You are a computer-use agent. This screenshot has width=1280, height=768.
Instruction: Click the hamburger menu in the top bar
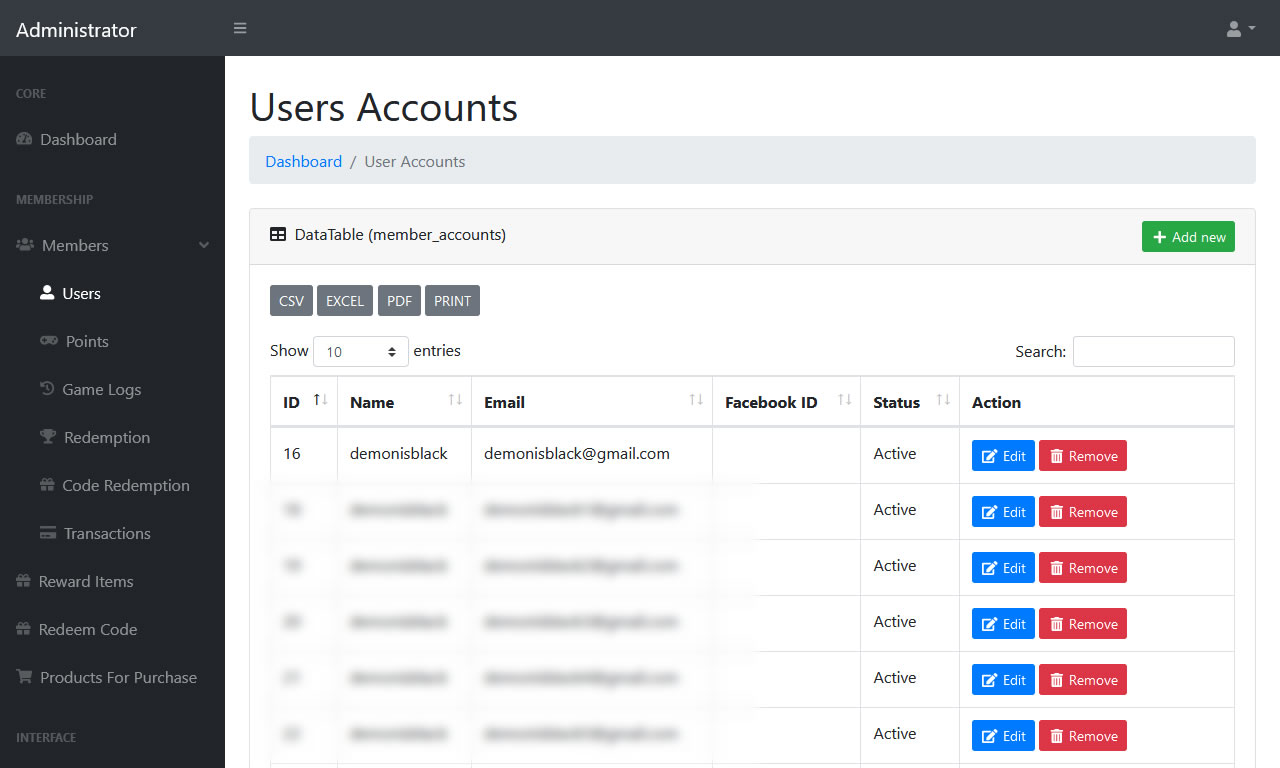click(240, 28)
